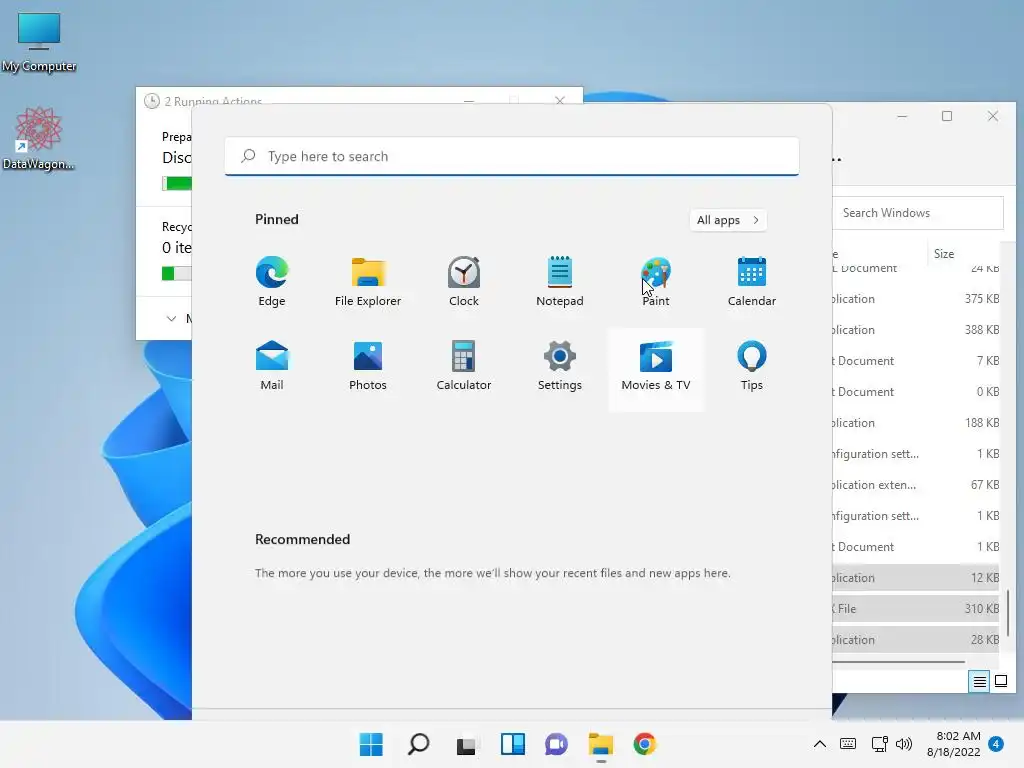1024x768 pixels.
Task: Open Teams Chat from the taskbar
Action: pyautogui.click(x=556, y=744)
